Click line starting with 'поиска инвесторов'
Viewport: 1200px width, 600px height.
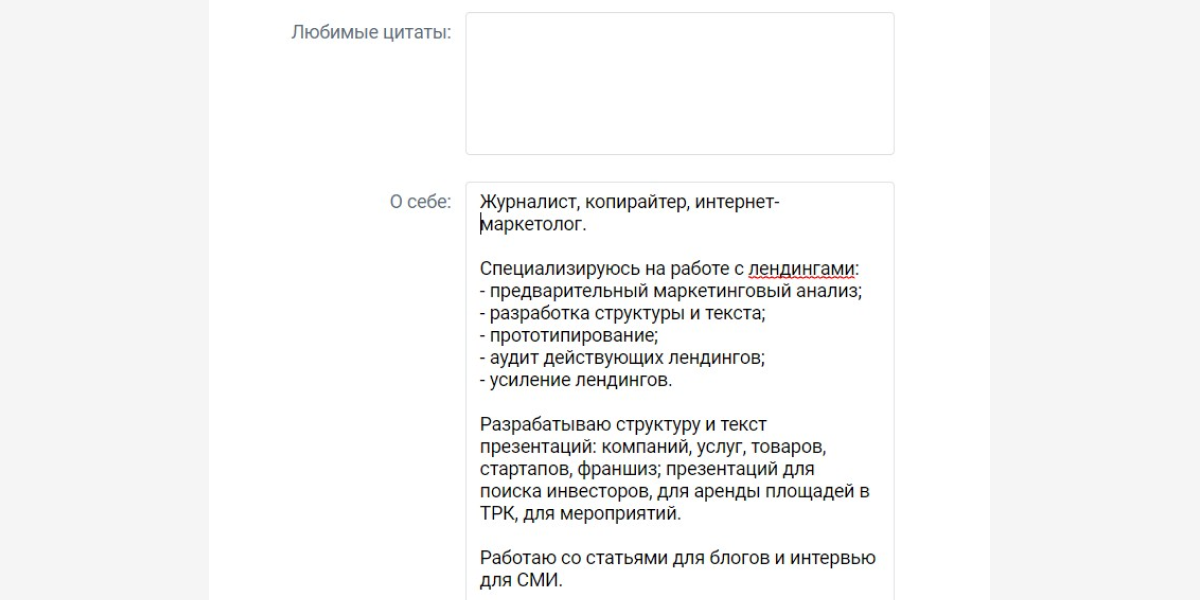[674, 491]
